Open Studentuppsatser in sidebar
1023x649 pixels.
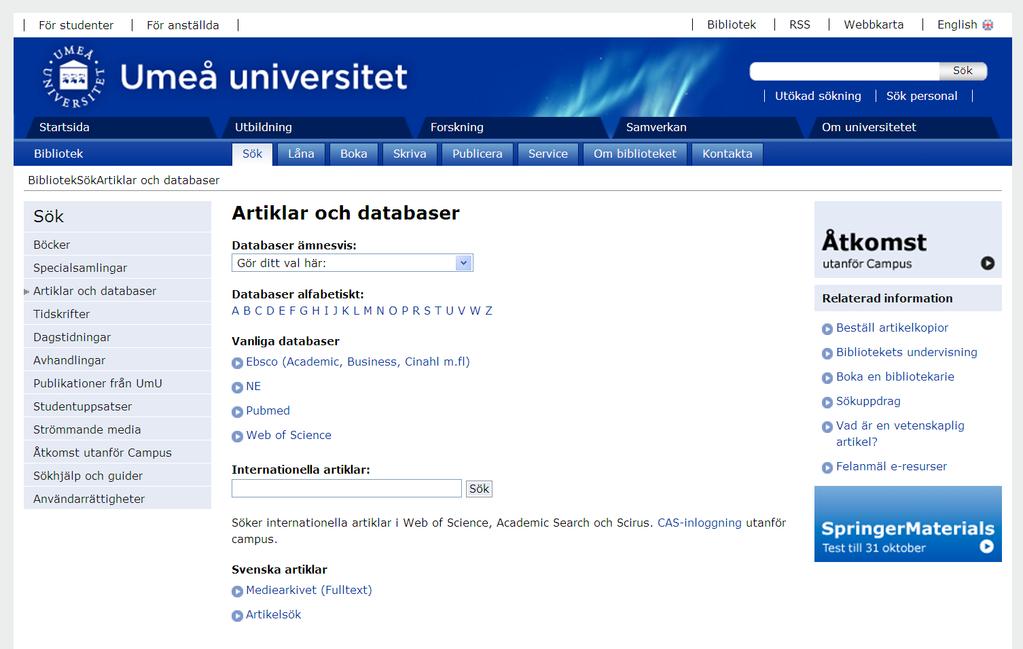[x=117, y=406]
